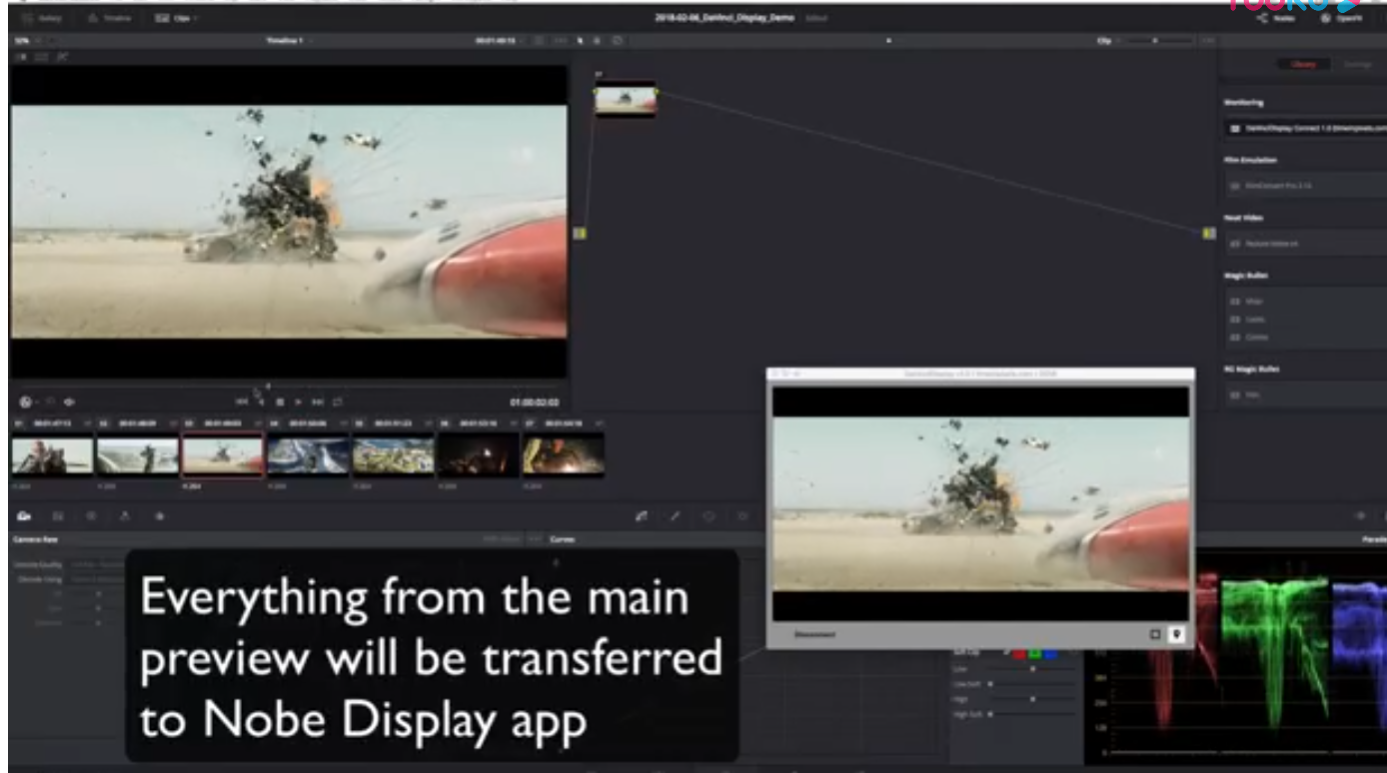This screenshot has height=773, width=1387.
Task: Click node graph output connector
Action: coord(1209,233)
